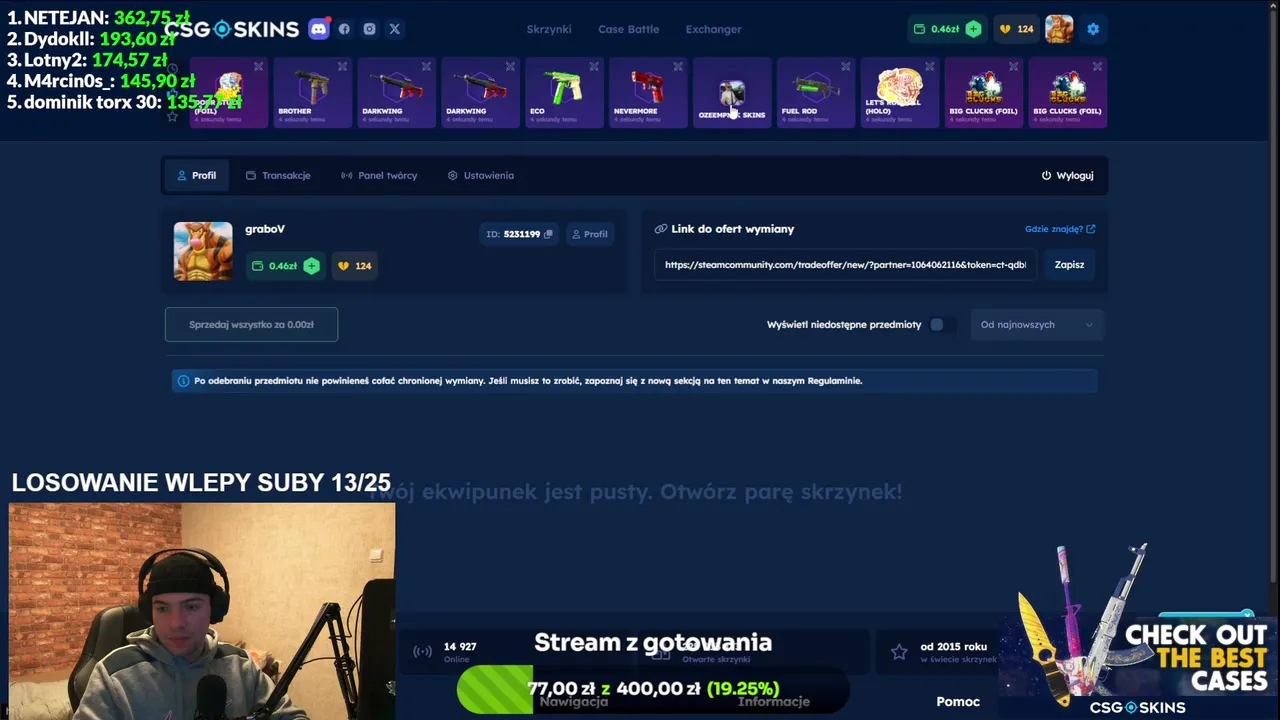Click the green plus in the graboV profile card

tap(311, 265)
